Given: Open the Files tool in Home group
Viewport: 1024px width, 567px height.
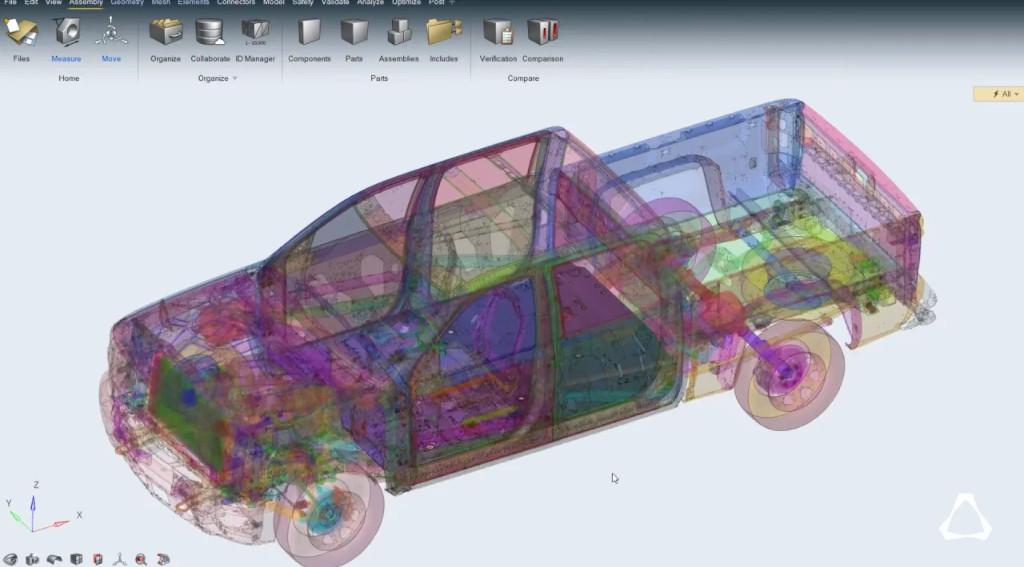Looking at the screenshot, I should 21,36.
